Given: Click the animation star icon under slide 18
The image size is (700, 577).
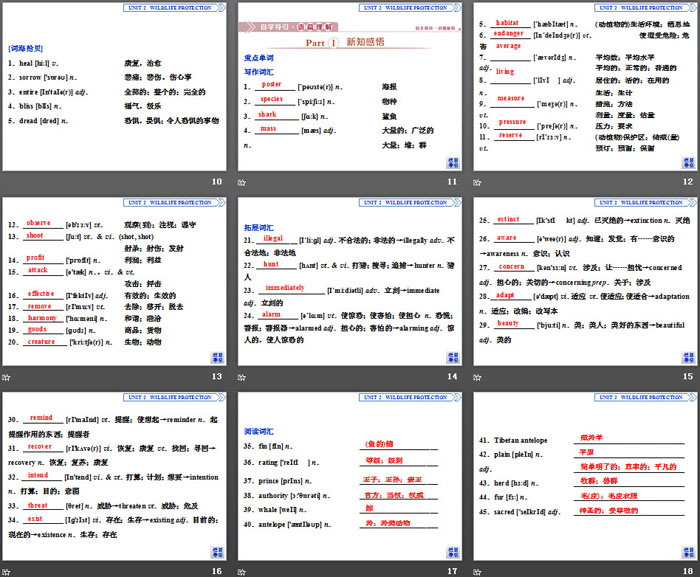Looking at the screenshot, I should pos(477,572).
